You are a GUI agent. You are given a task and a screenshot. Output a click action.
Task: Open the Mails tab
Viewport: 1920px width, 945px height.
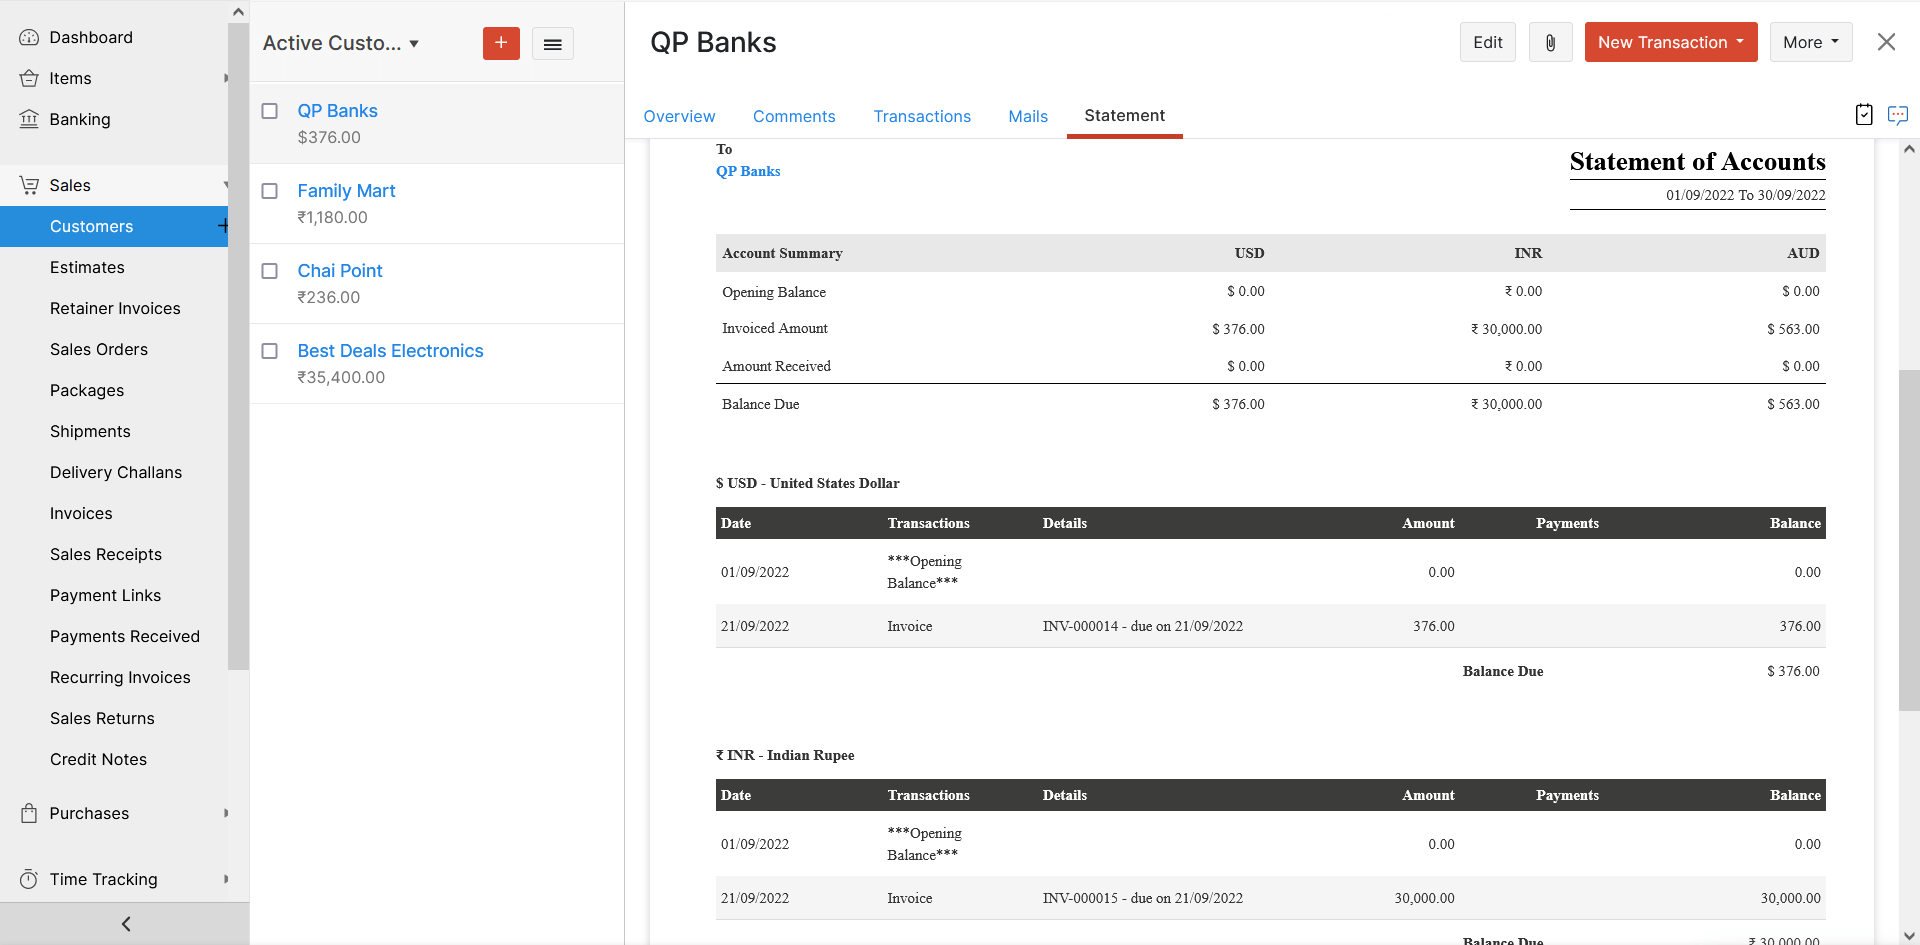tap(1028, 116)
